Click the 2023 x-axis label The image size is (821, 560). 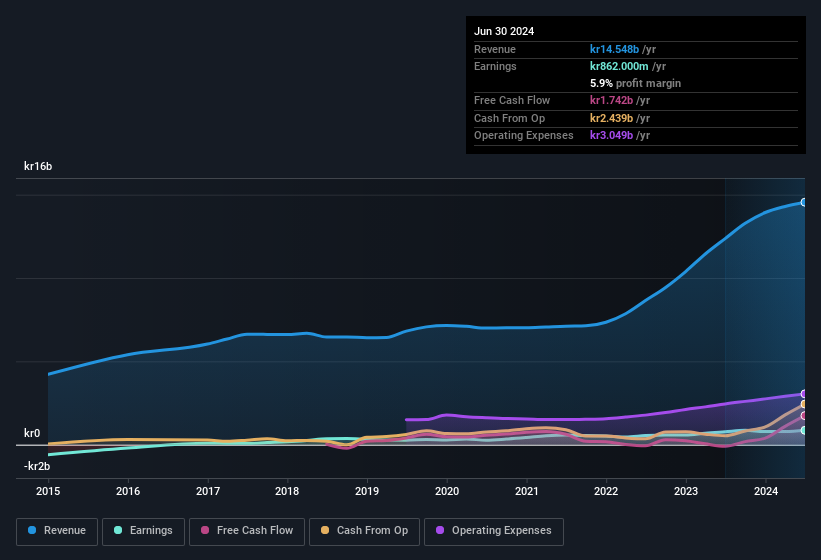pyautogui.click(x=686, y=491)
